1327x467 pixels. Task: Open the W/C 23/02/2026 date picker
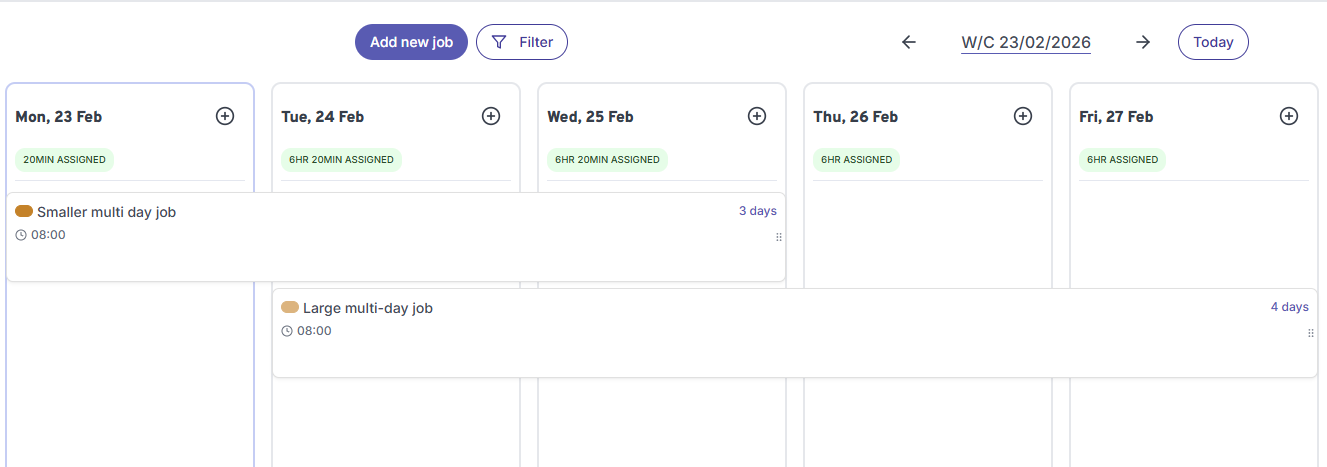1026,42
